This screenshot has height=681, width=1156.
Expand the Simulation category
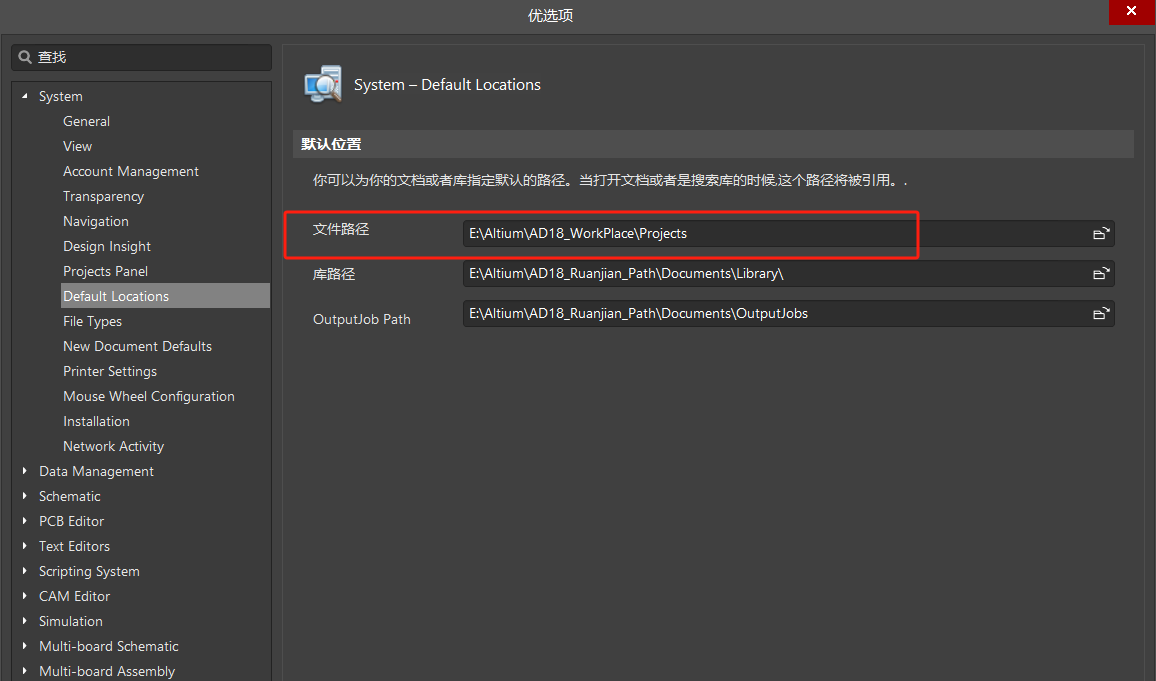[25, 621]
